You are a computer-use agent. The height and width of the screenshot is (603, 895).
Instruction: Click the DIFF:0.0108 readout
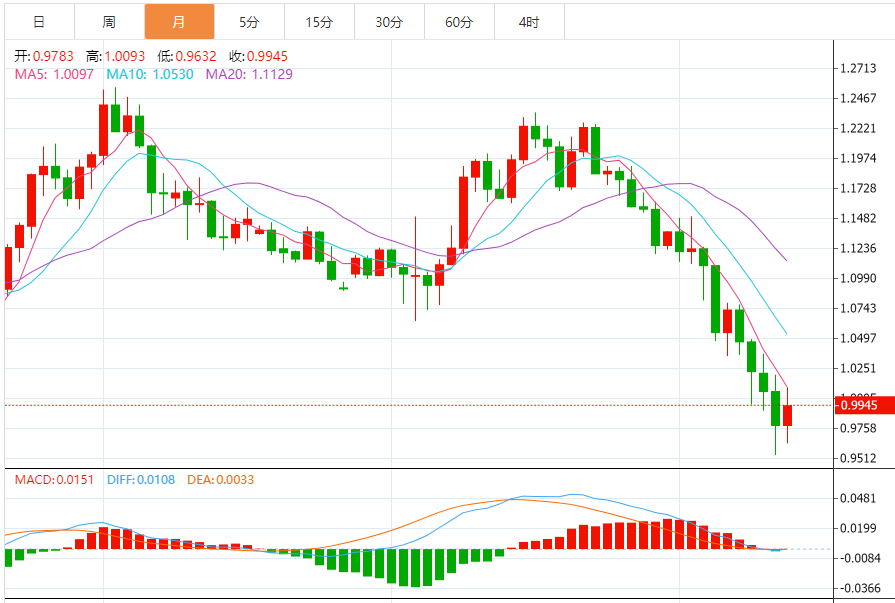click(141, 480)
